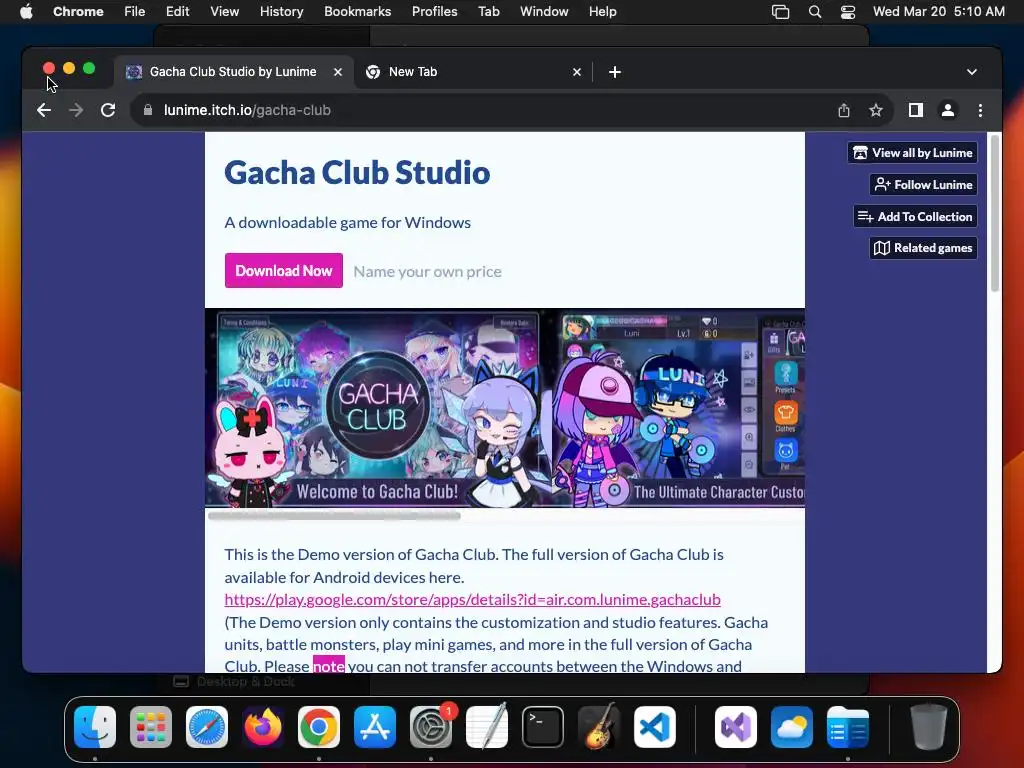Open the Apple menu

coord(26,11)
